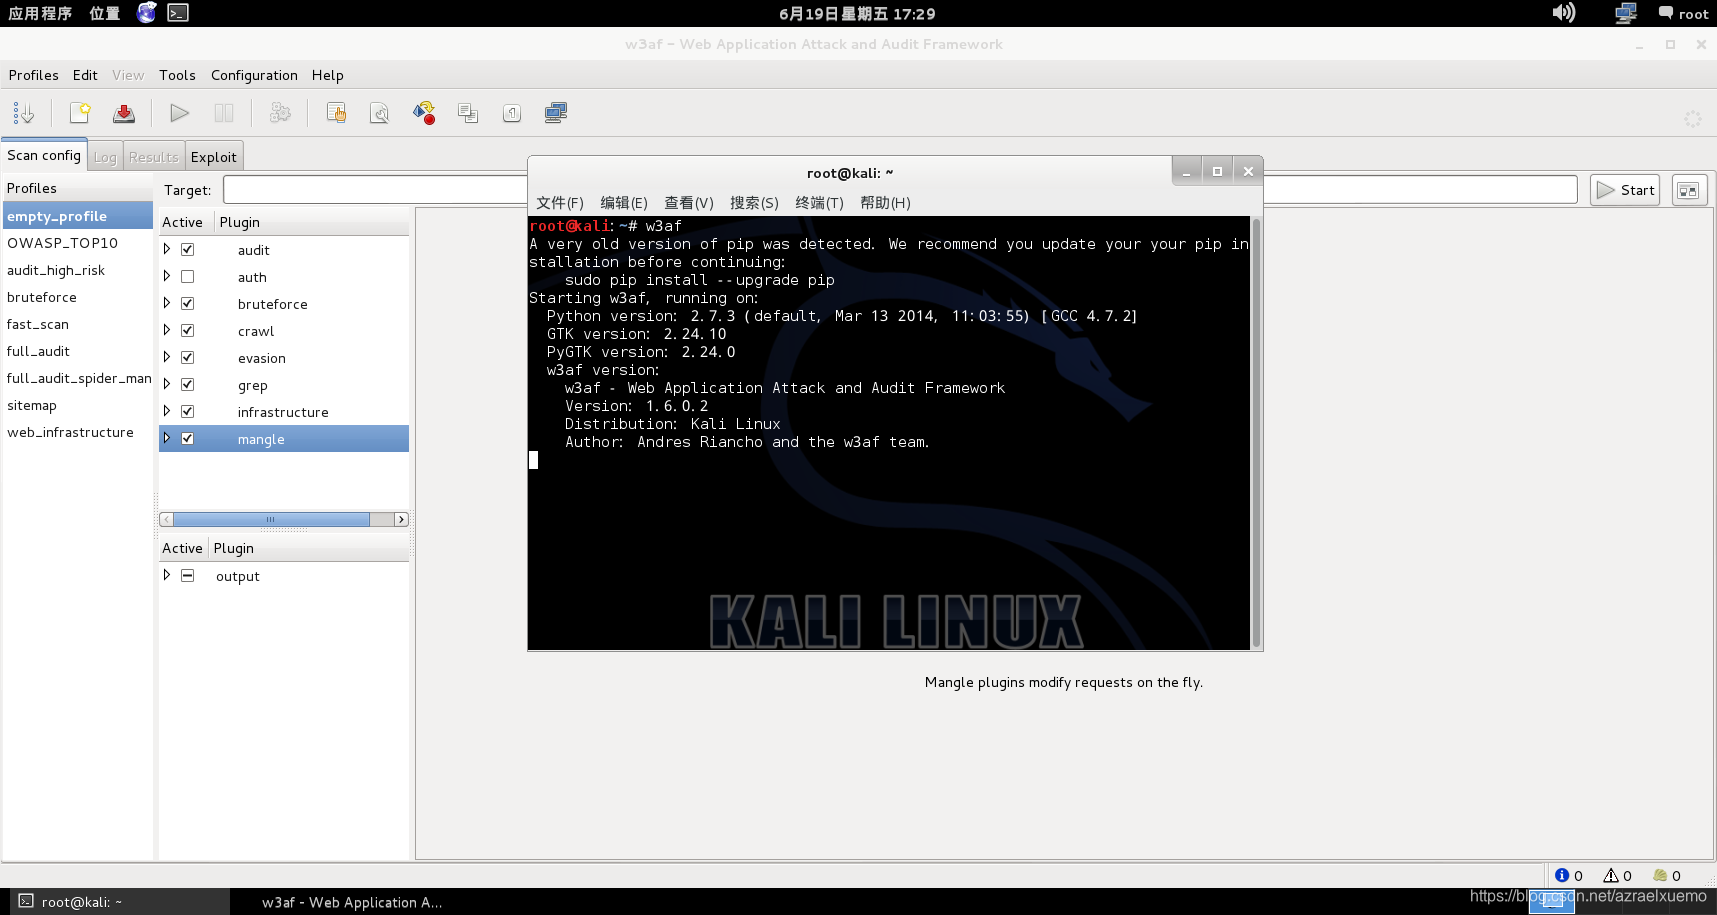Open the Manual Request editor icon
1717x915 pixels.
[336, 113]
